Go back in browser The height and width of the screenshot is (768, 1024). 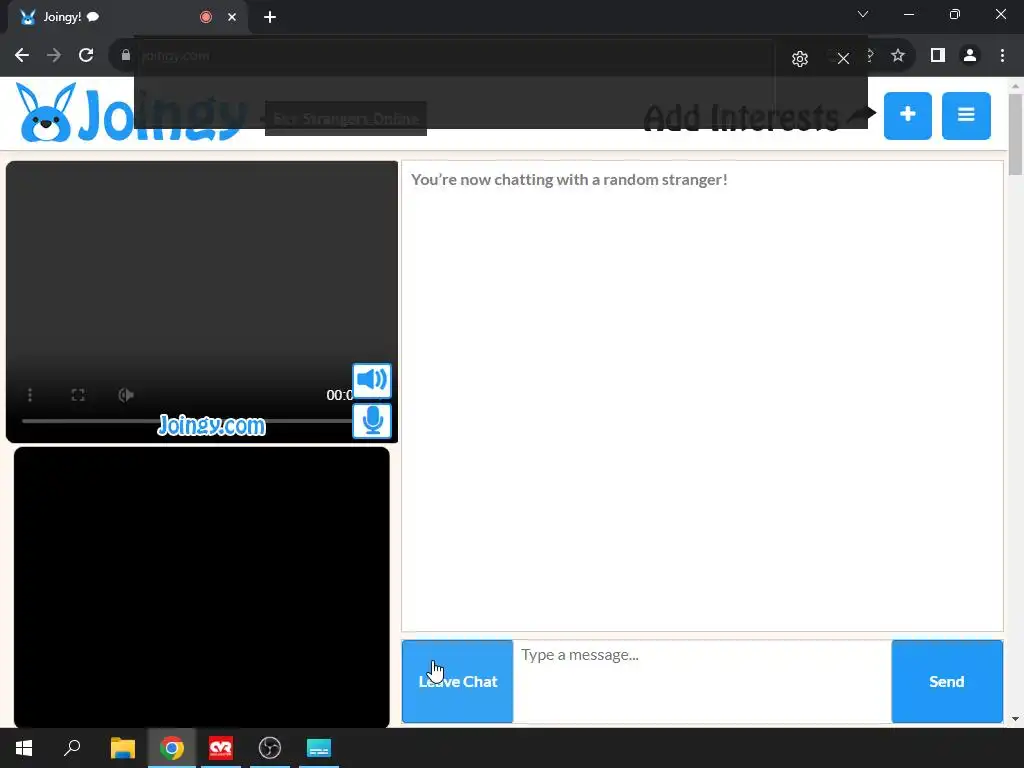pos(22,56)
